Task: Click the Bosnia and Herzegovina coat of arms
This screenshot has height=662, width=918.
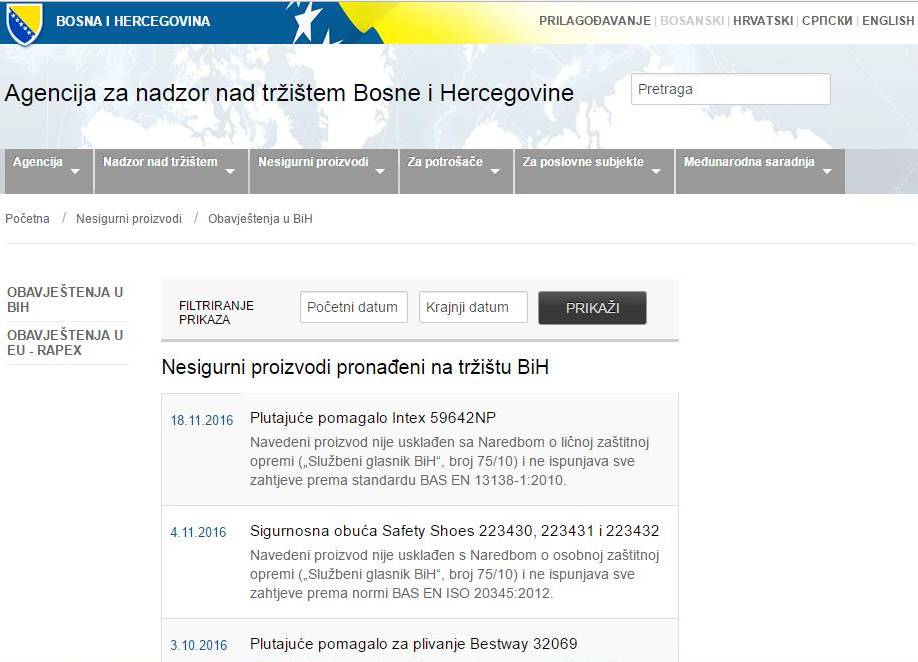Action: [x=22, y=22]
